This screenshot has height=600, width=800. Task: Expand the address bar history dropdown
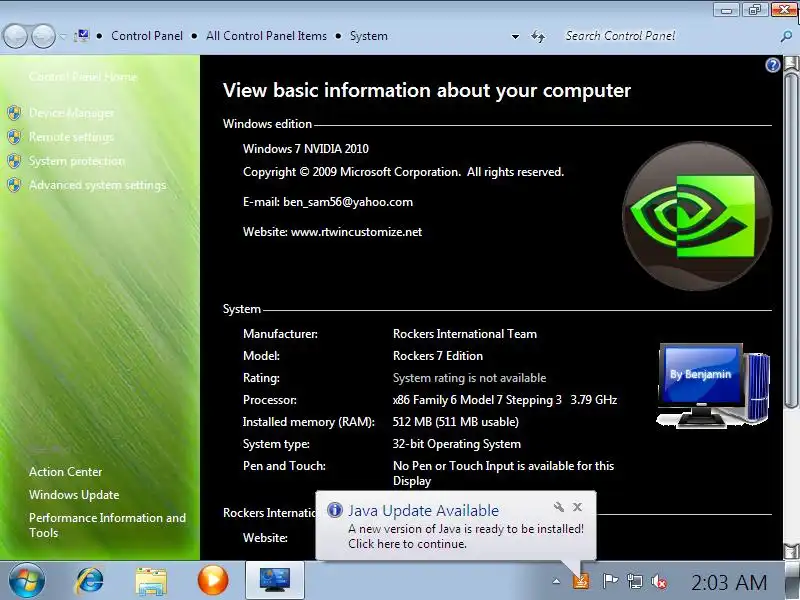[515, 36]
